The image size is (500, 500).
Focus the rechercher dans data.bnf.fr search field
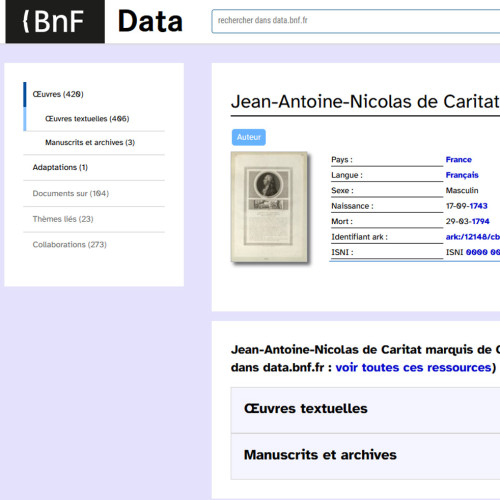pyautogui.click(x=356, y=21)
